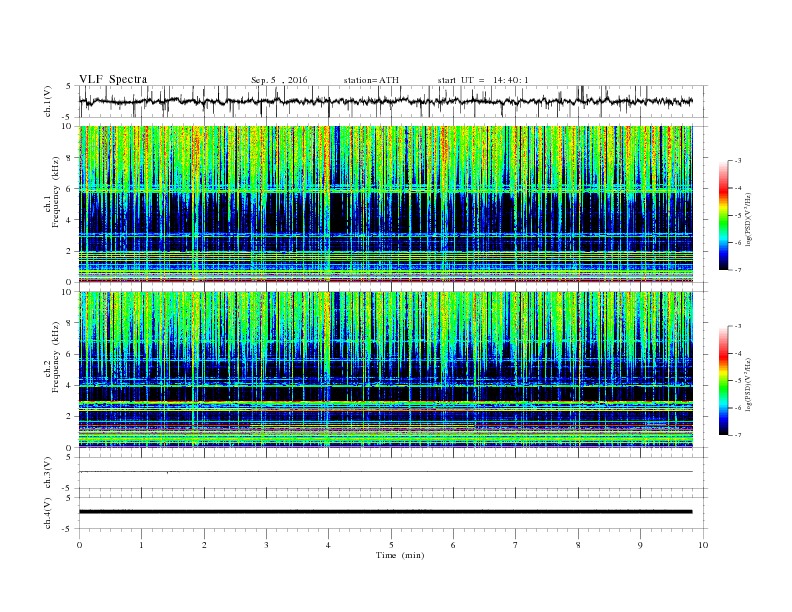Click the '1' tick on the time axis
792x612 pixels.
141,545
